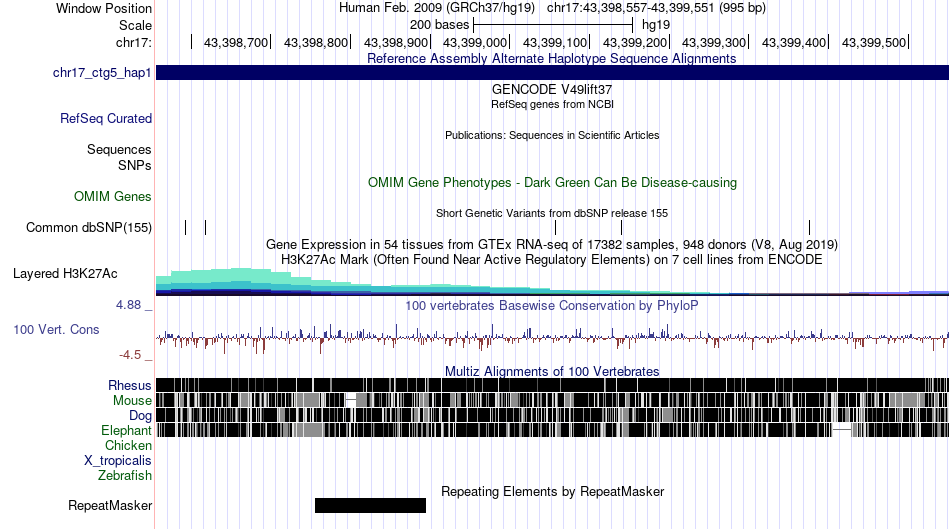Image resolution: width=950 pixels, height=529 pixels.
Task: Click the Mouse species label
Action: pos(132,401)
